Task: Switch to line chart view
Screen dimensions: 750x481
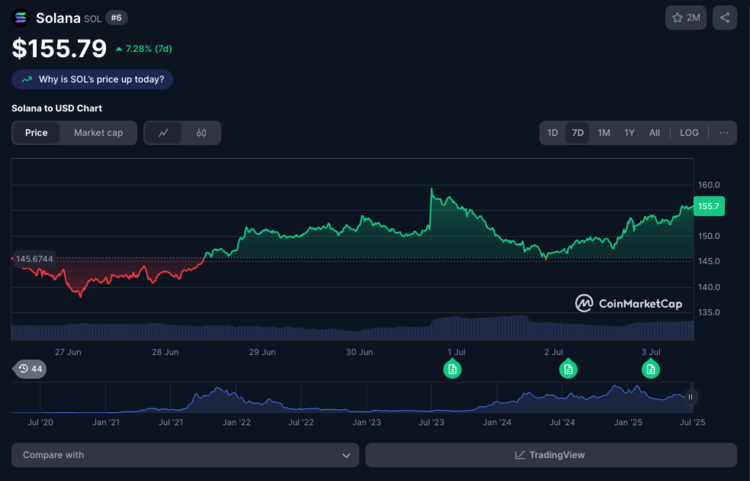Action: click(163, 133)
